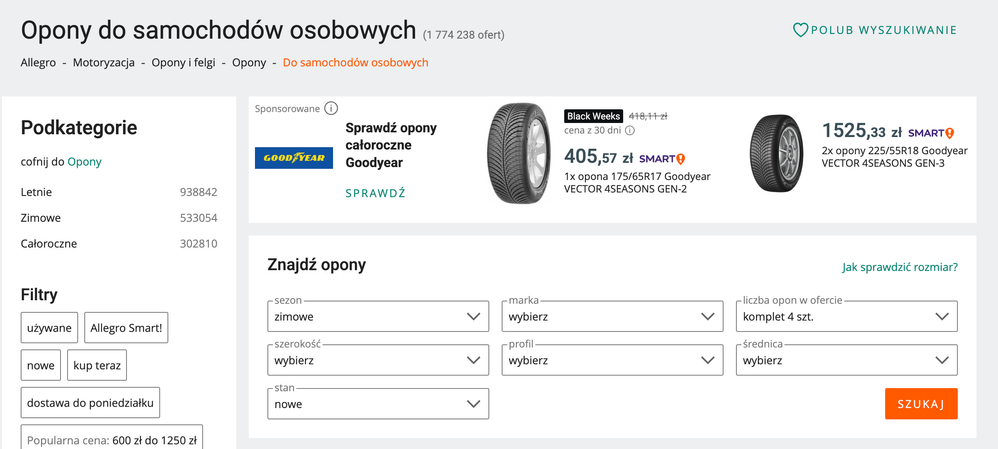This screenshot has width=998, height=449.
Task: Open the Sponsorowane info icon
Action: (331, 108)
